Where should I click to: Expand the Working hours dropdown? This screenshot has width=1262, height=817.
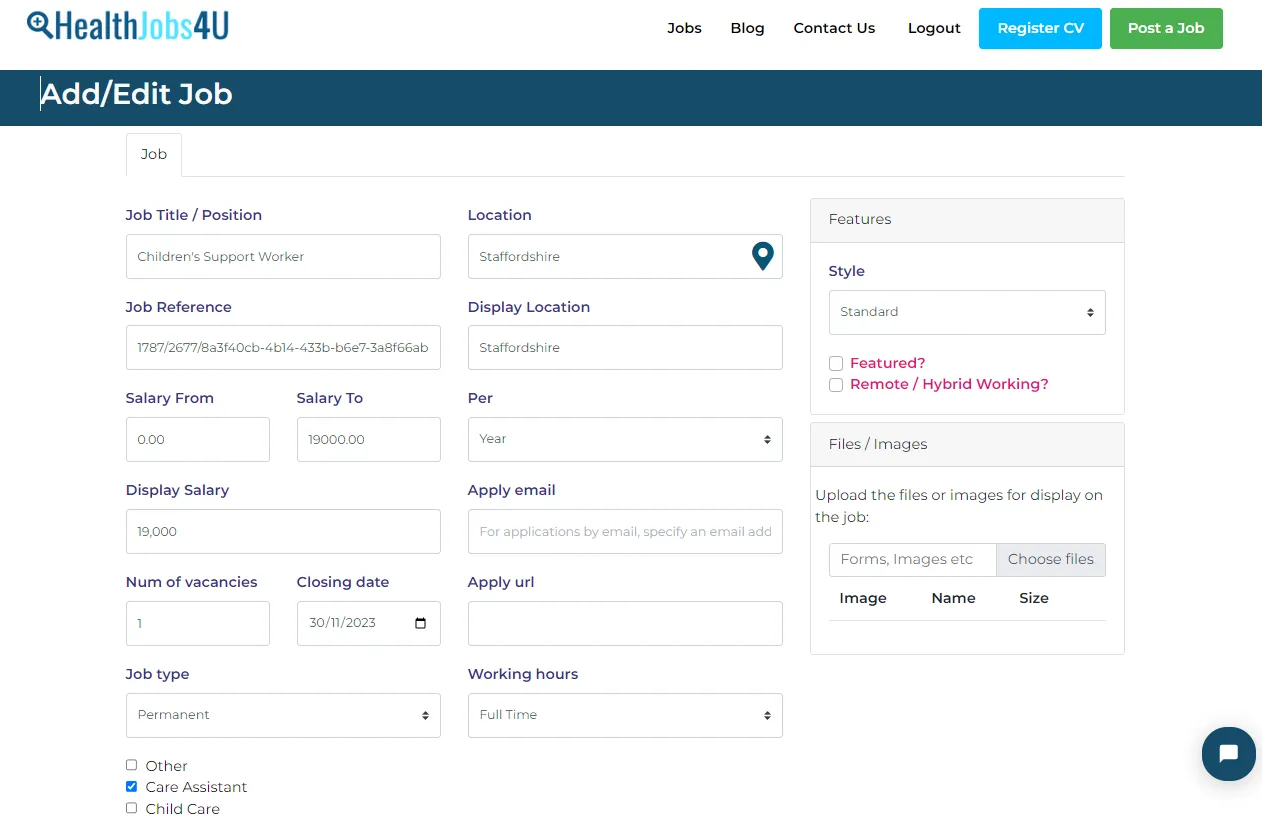click(625, 715)
